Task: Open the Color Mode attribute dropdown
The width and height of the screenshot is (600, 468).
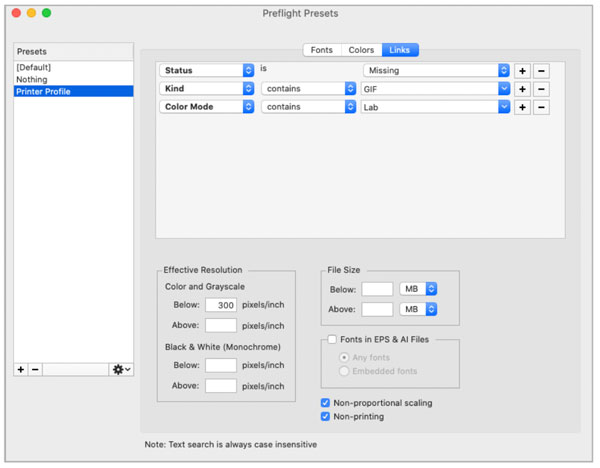Action: (207, 107)
